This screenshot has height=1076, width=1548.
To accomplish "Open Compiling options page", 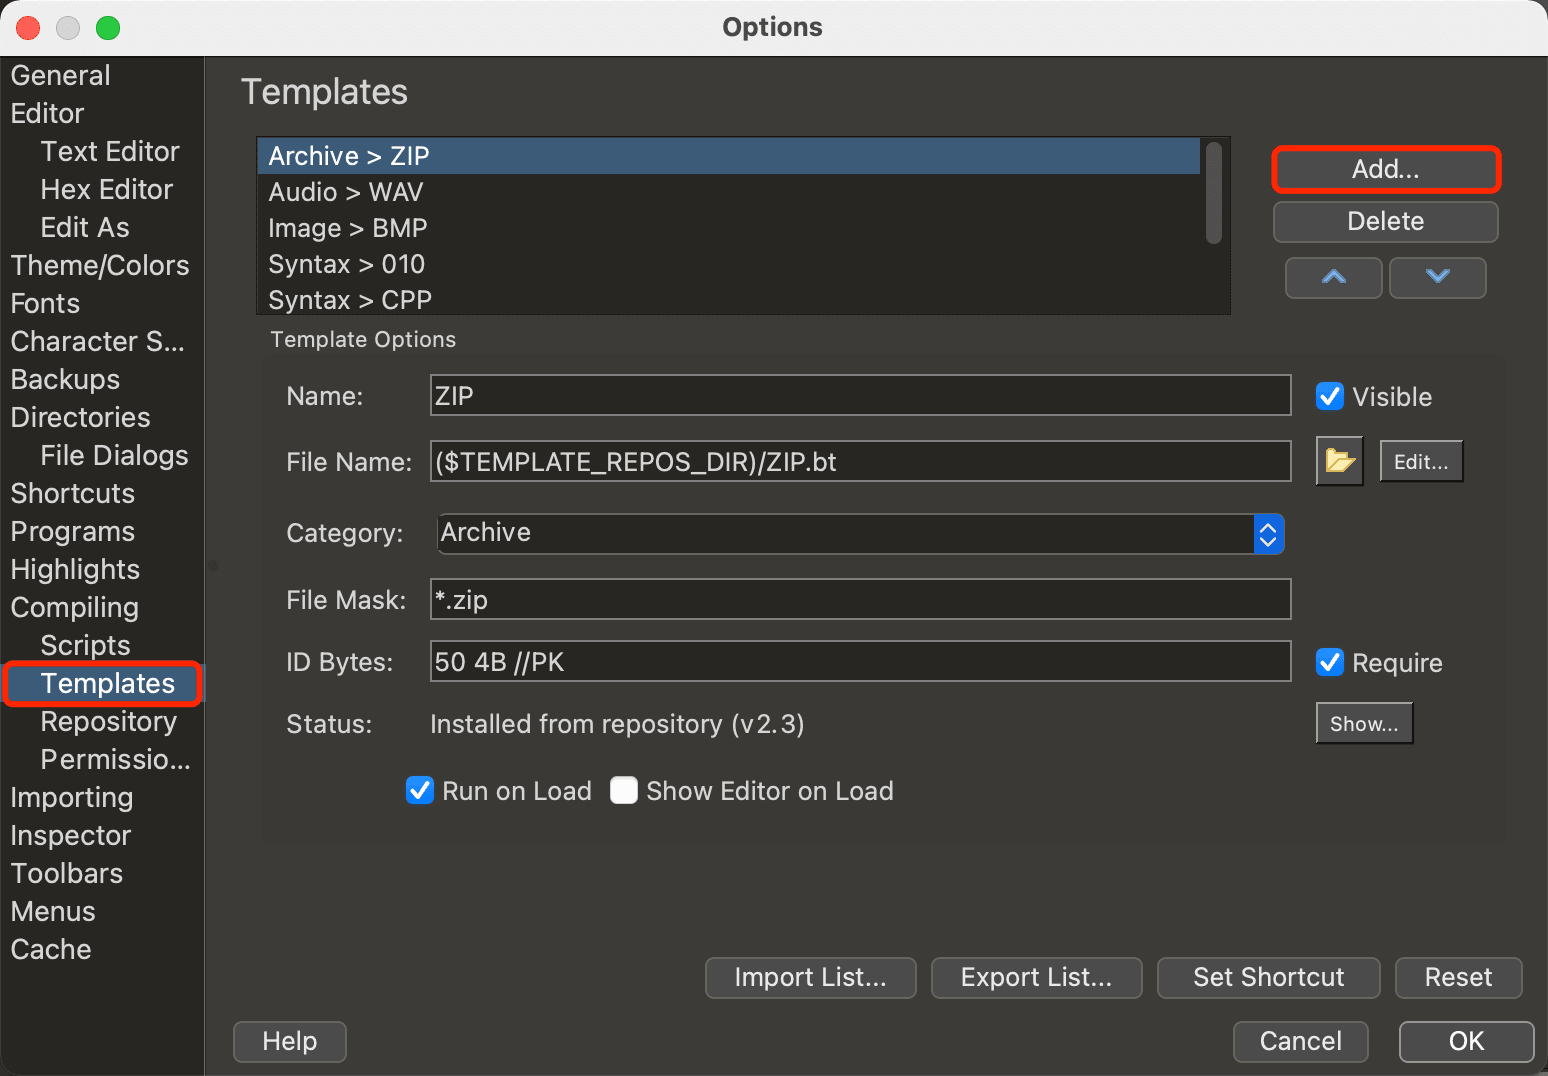I will click(74, 607).
